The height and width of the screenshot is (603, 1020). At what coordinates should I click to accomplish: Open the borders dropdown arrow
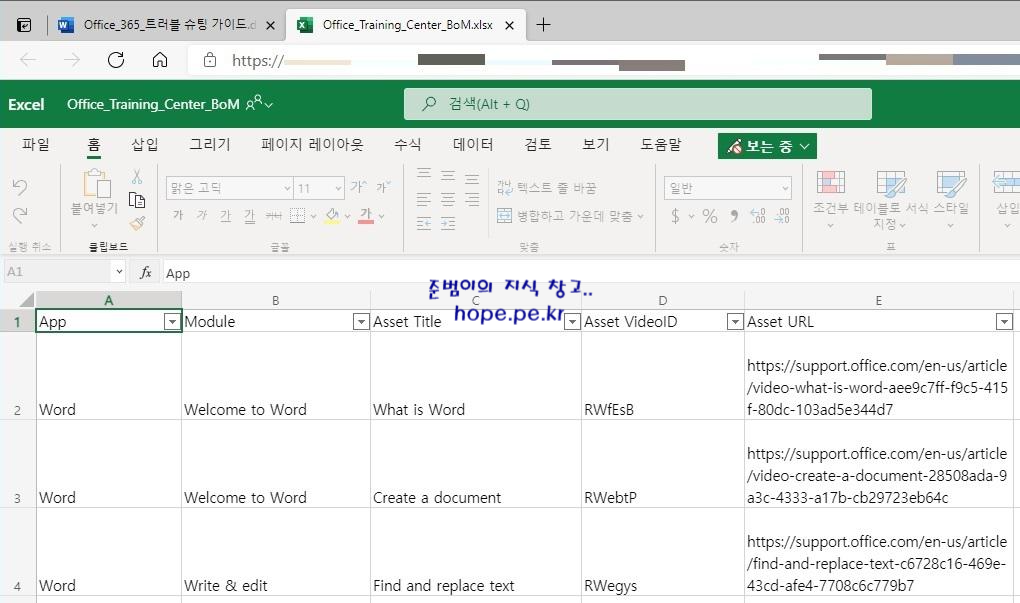point(313,216)
